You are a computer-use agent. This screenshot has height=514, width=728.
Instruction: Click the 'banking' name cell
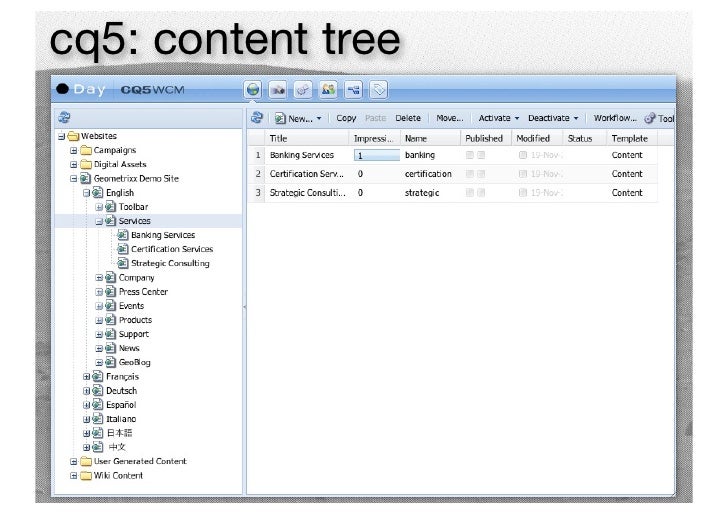click(x=420, y=155)
